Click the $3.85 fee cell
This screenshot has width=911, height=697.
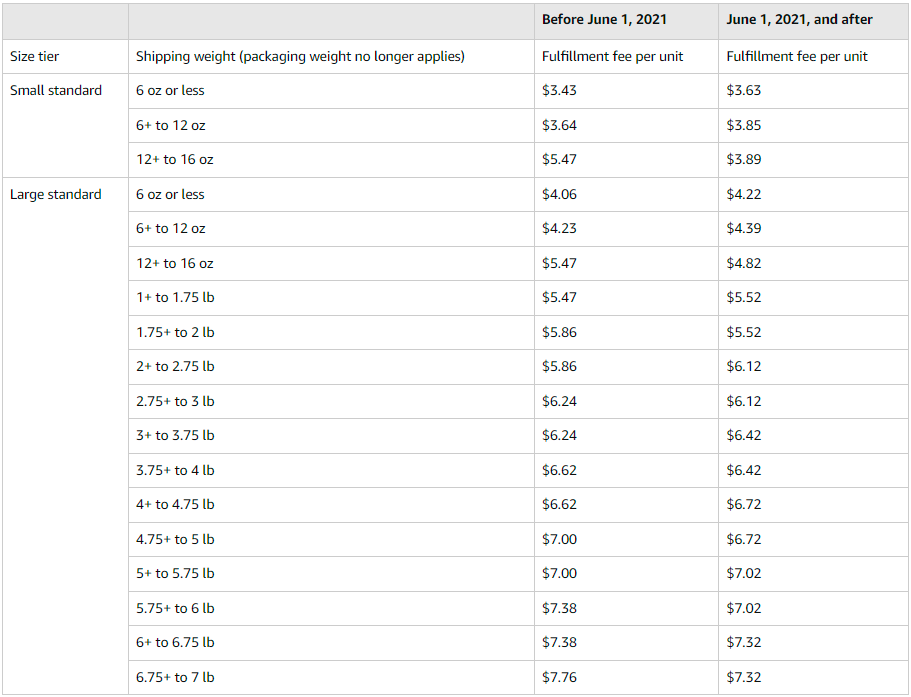click(813, 125)
